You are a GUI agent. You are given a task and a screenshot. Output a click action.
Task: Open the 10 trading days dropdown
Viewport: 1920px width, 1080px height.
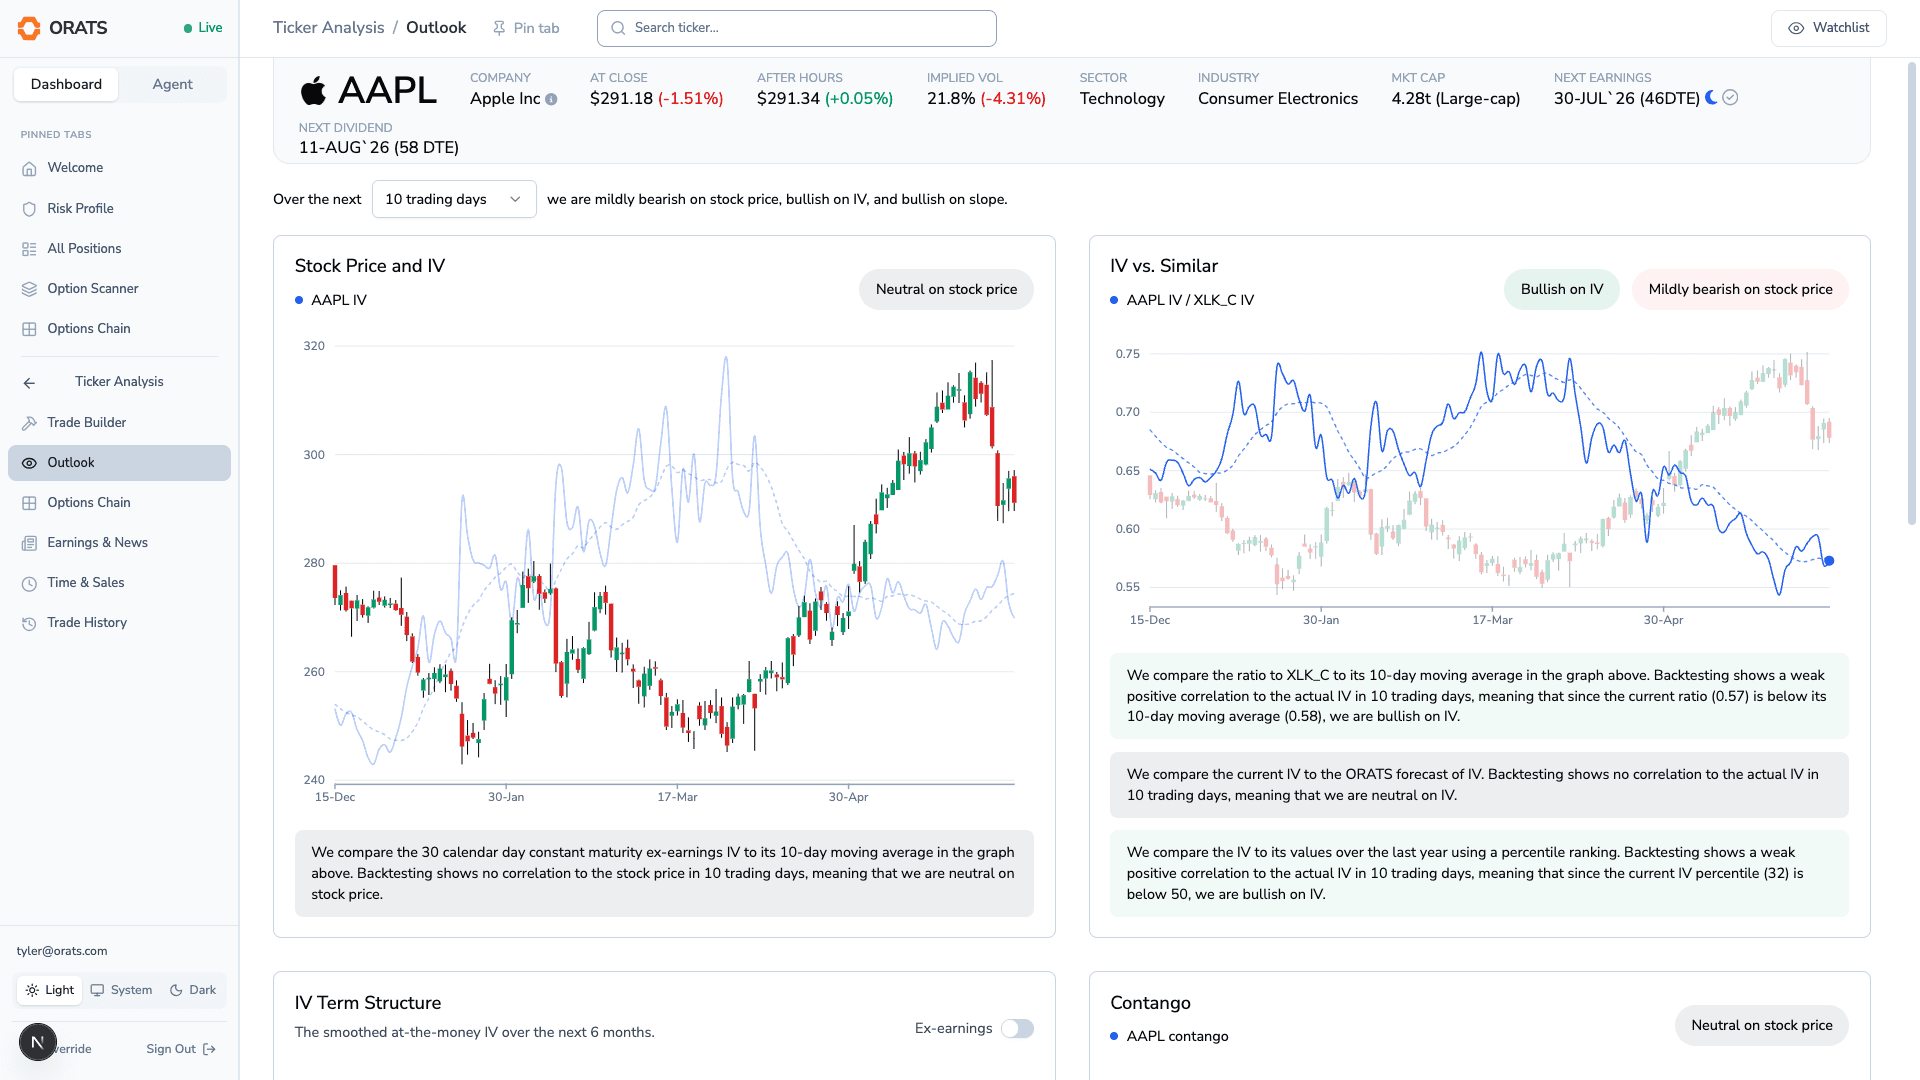coord(454,199)
